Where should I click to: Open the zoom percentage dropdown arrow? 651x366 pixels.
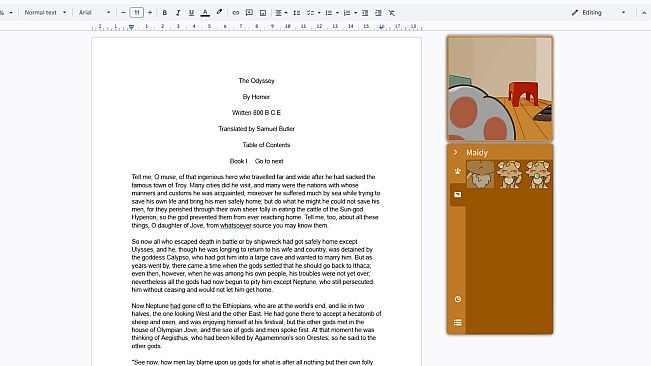[x=11, y=13]
